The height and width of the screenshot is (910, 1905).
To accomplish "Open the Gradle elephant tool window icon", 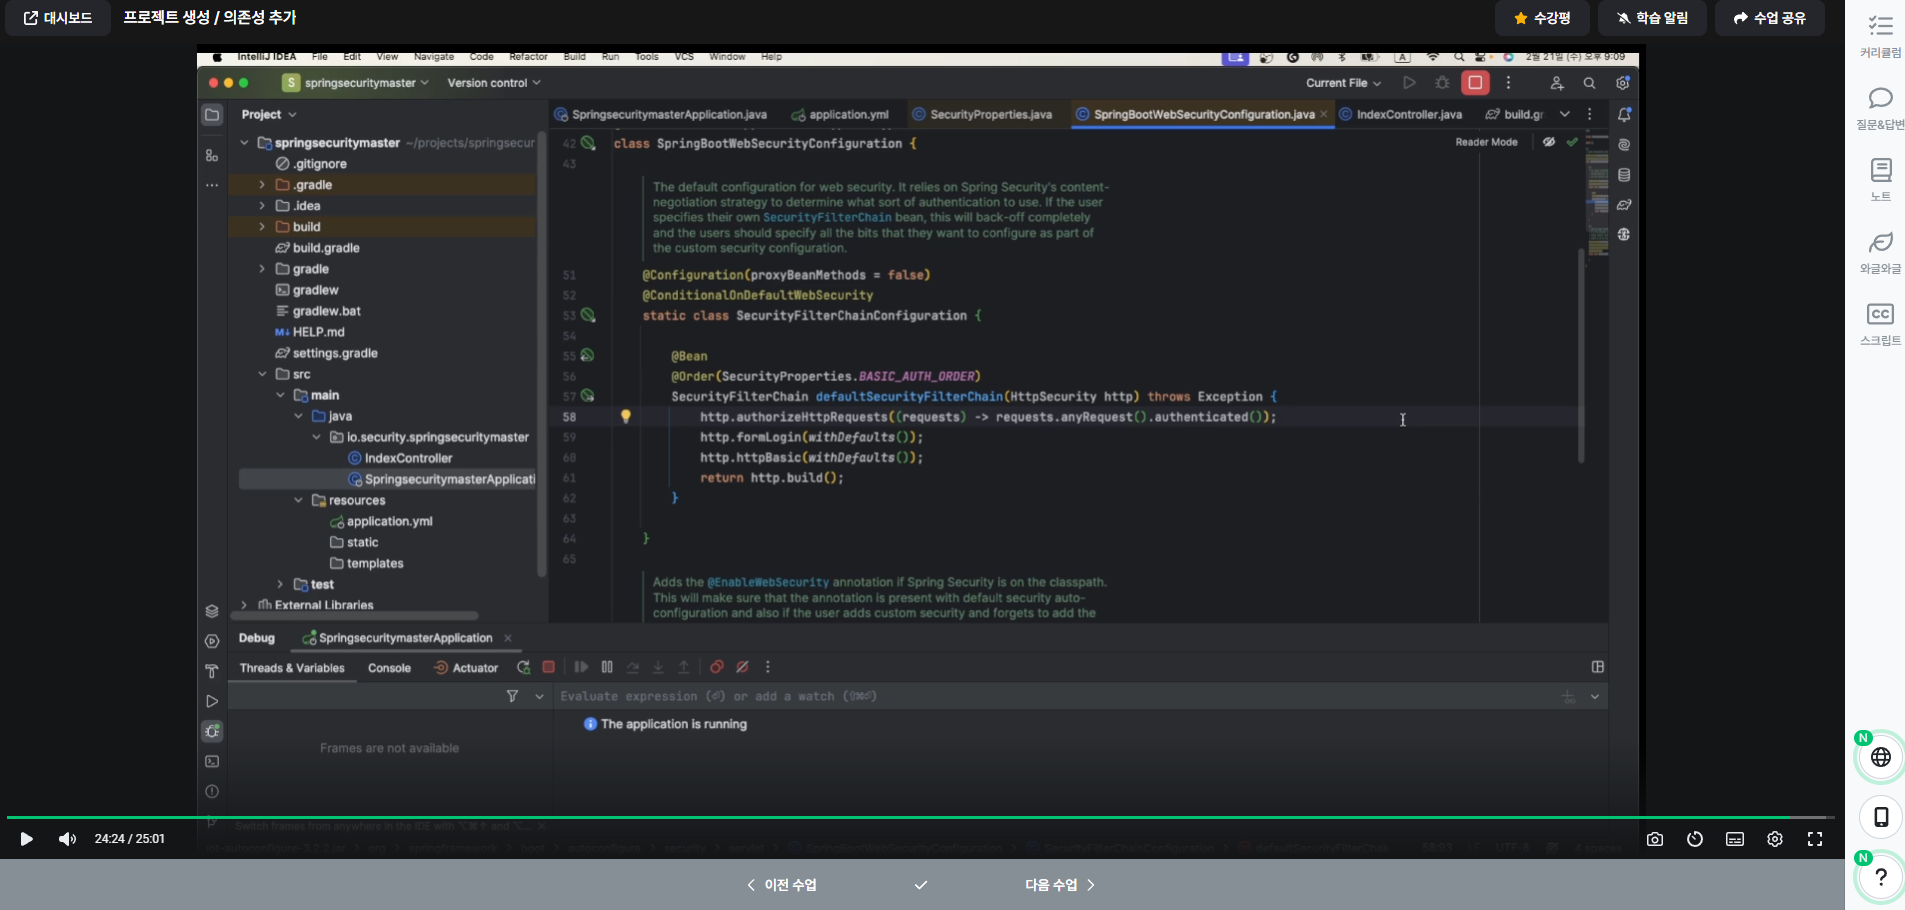I will coord(1624,205).
